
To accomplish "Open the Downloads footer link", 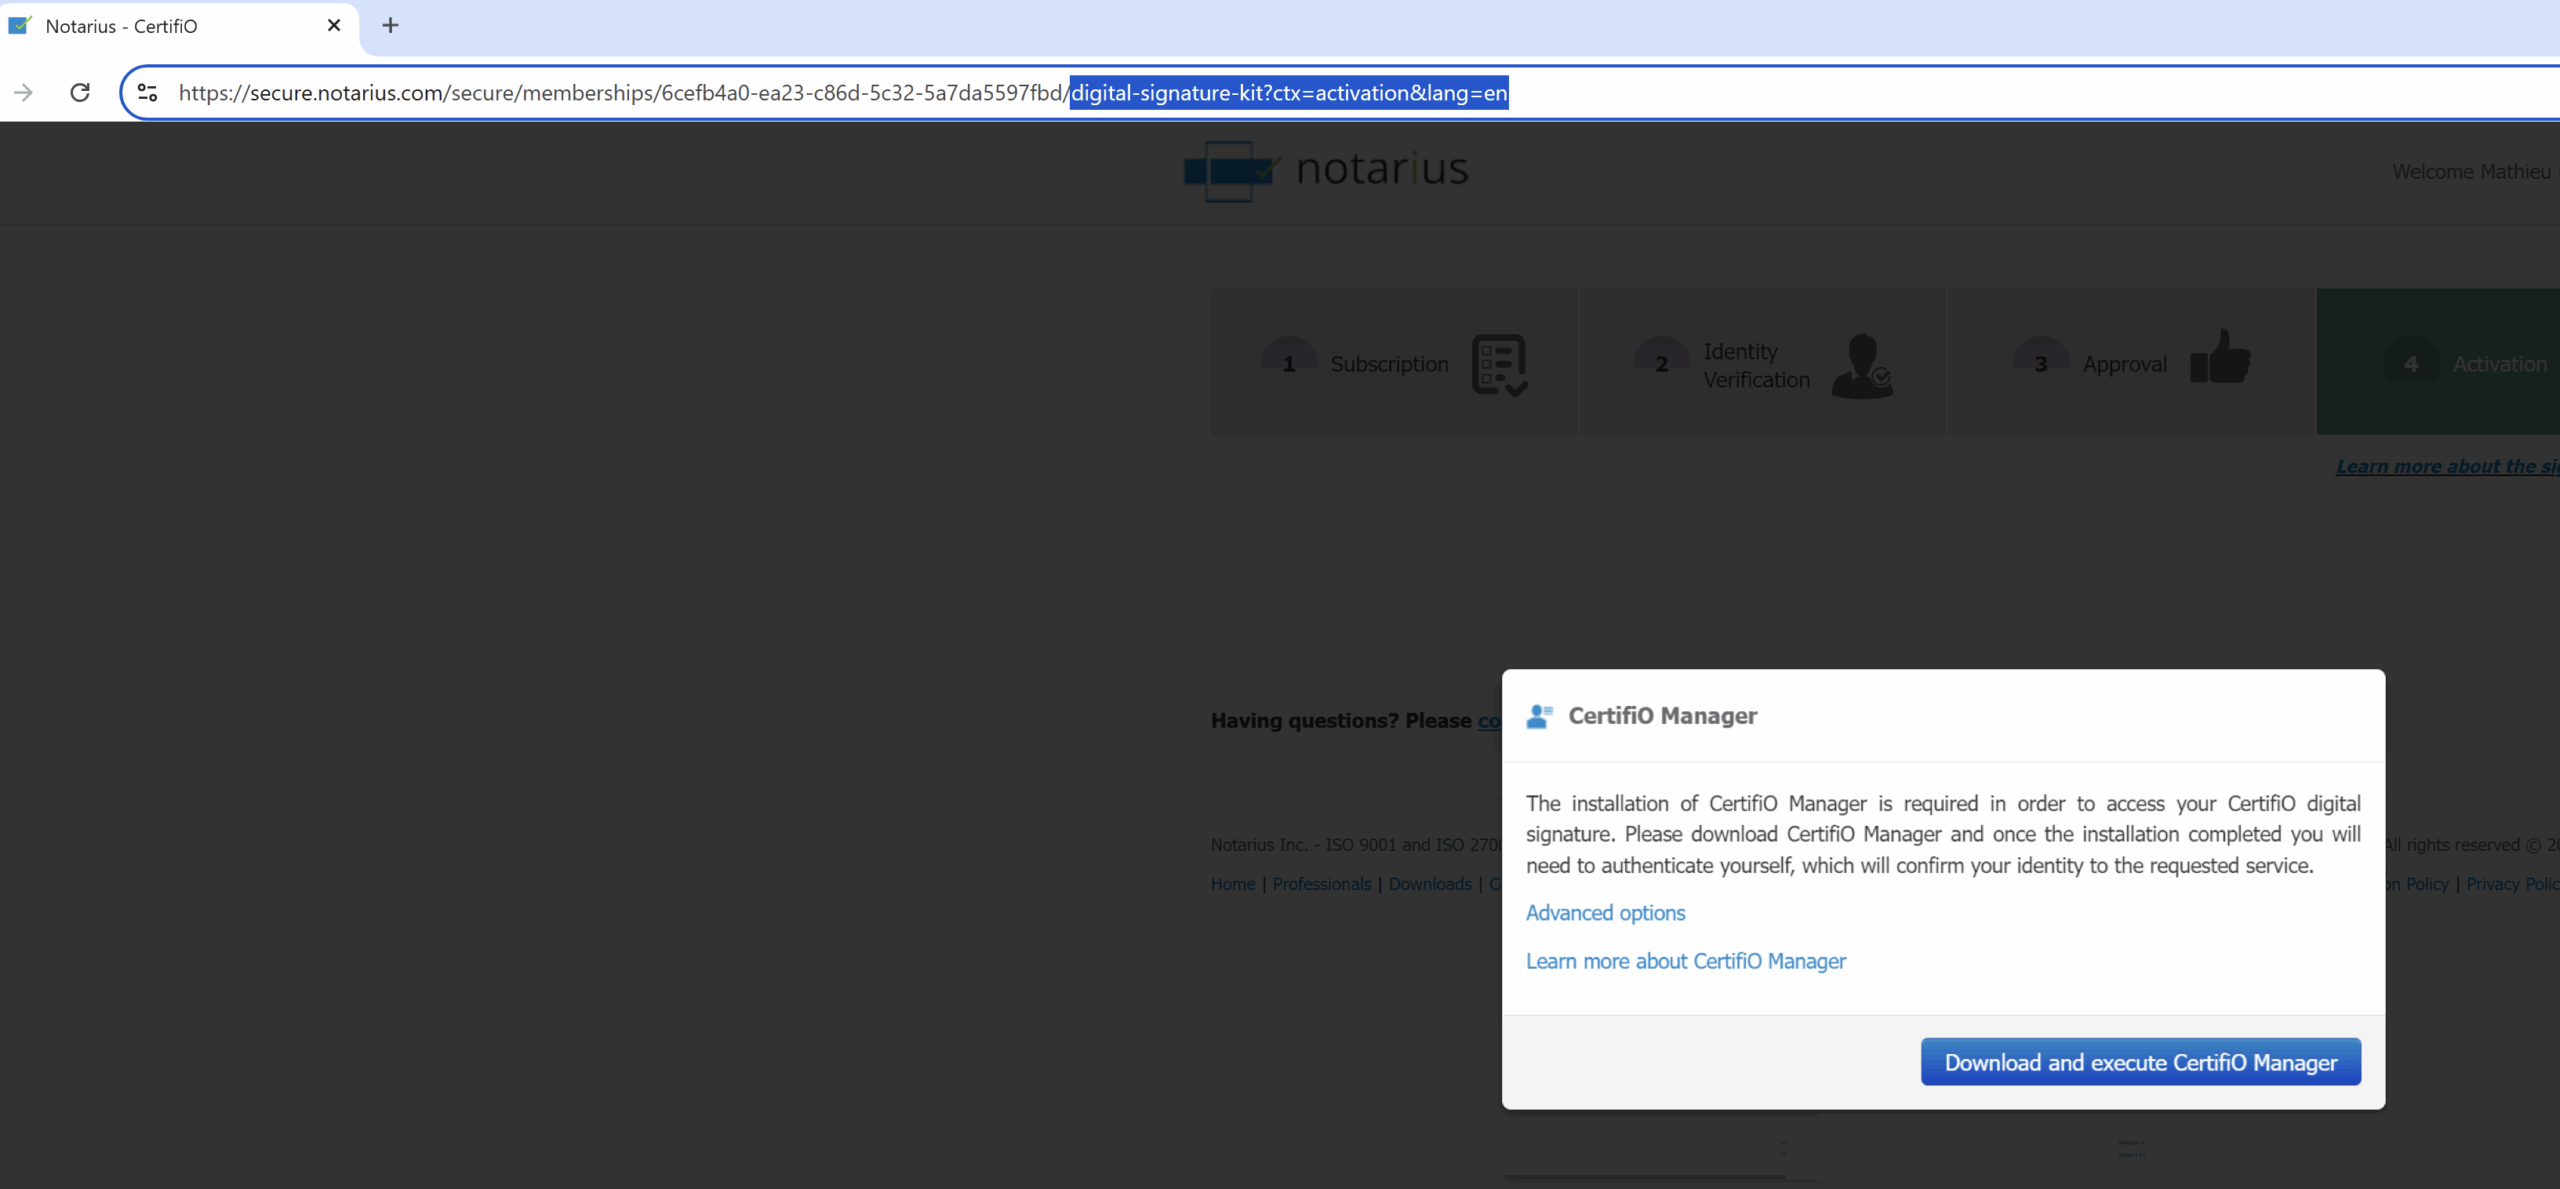I will point(1429,884).
